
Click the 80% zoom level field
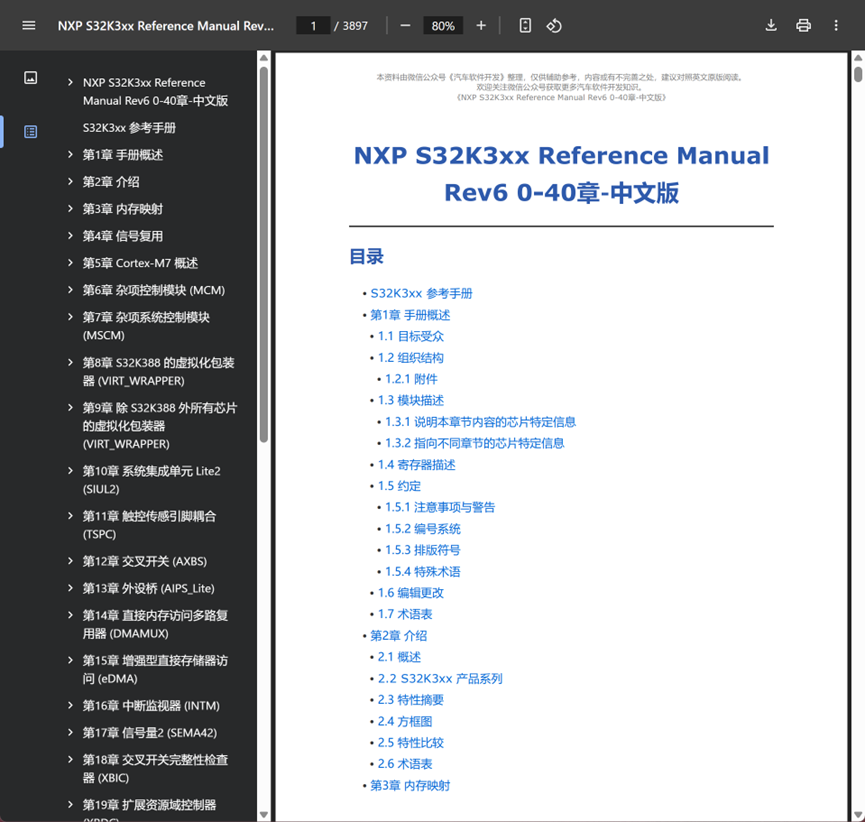click(x=443, y=25)
